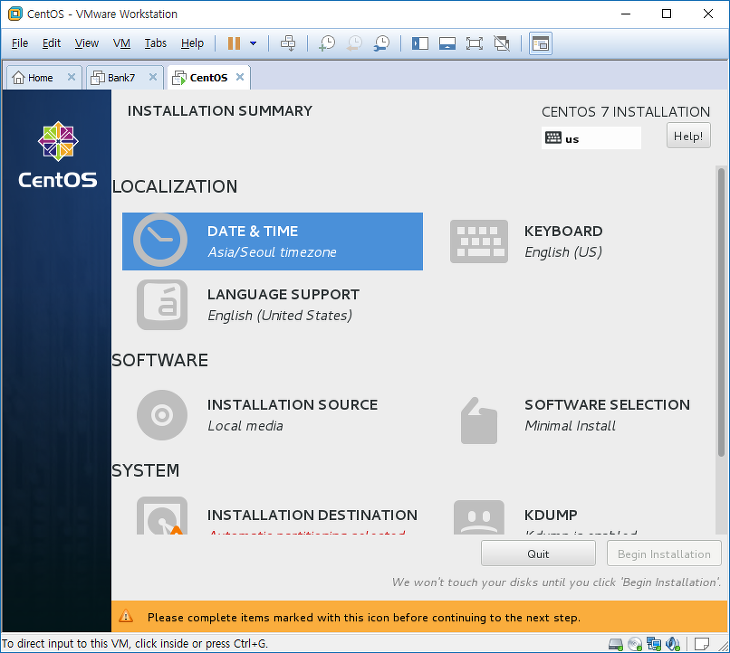Toggle the library sidebar view

point(420,43)
